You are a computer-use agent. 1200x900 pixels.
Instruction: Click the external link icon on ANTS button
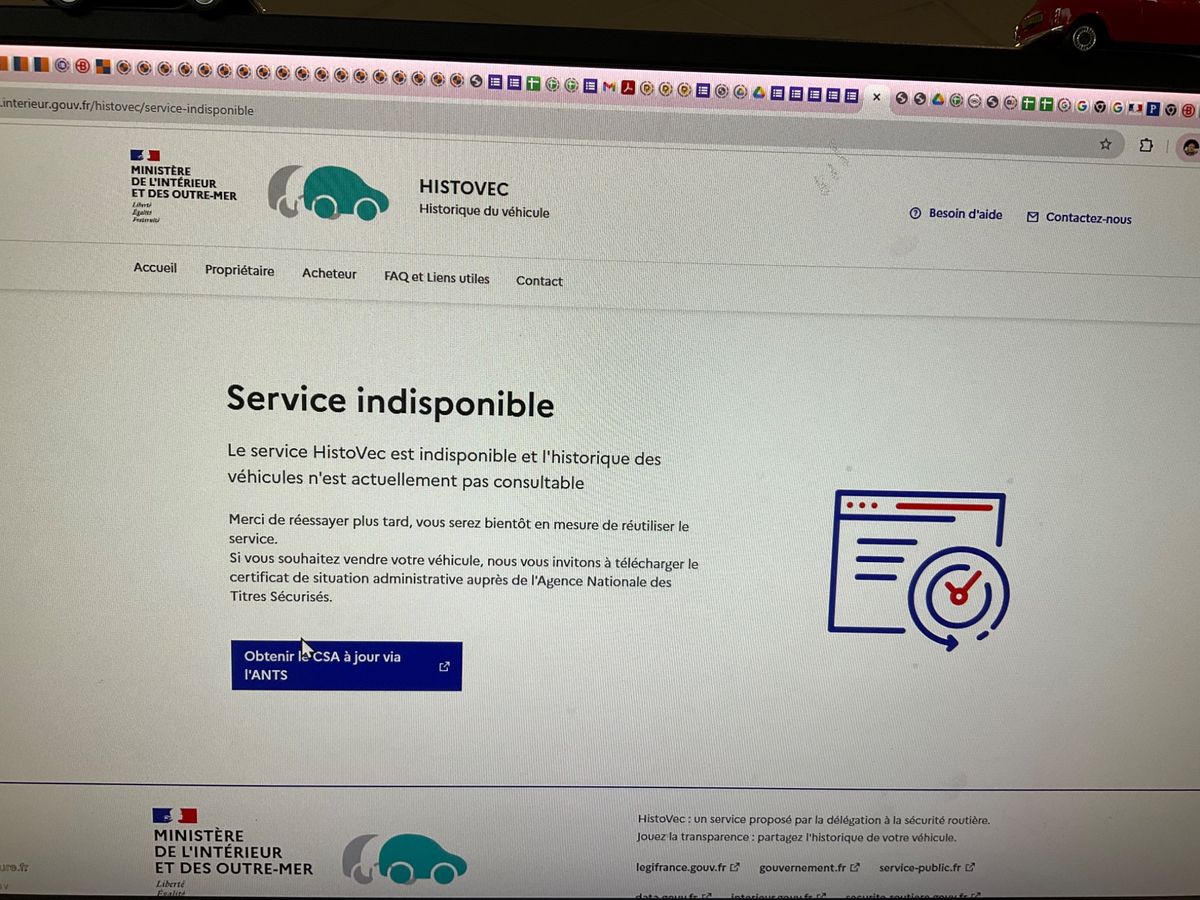[x=444, y=667]
